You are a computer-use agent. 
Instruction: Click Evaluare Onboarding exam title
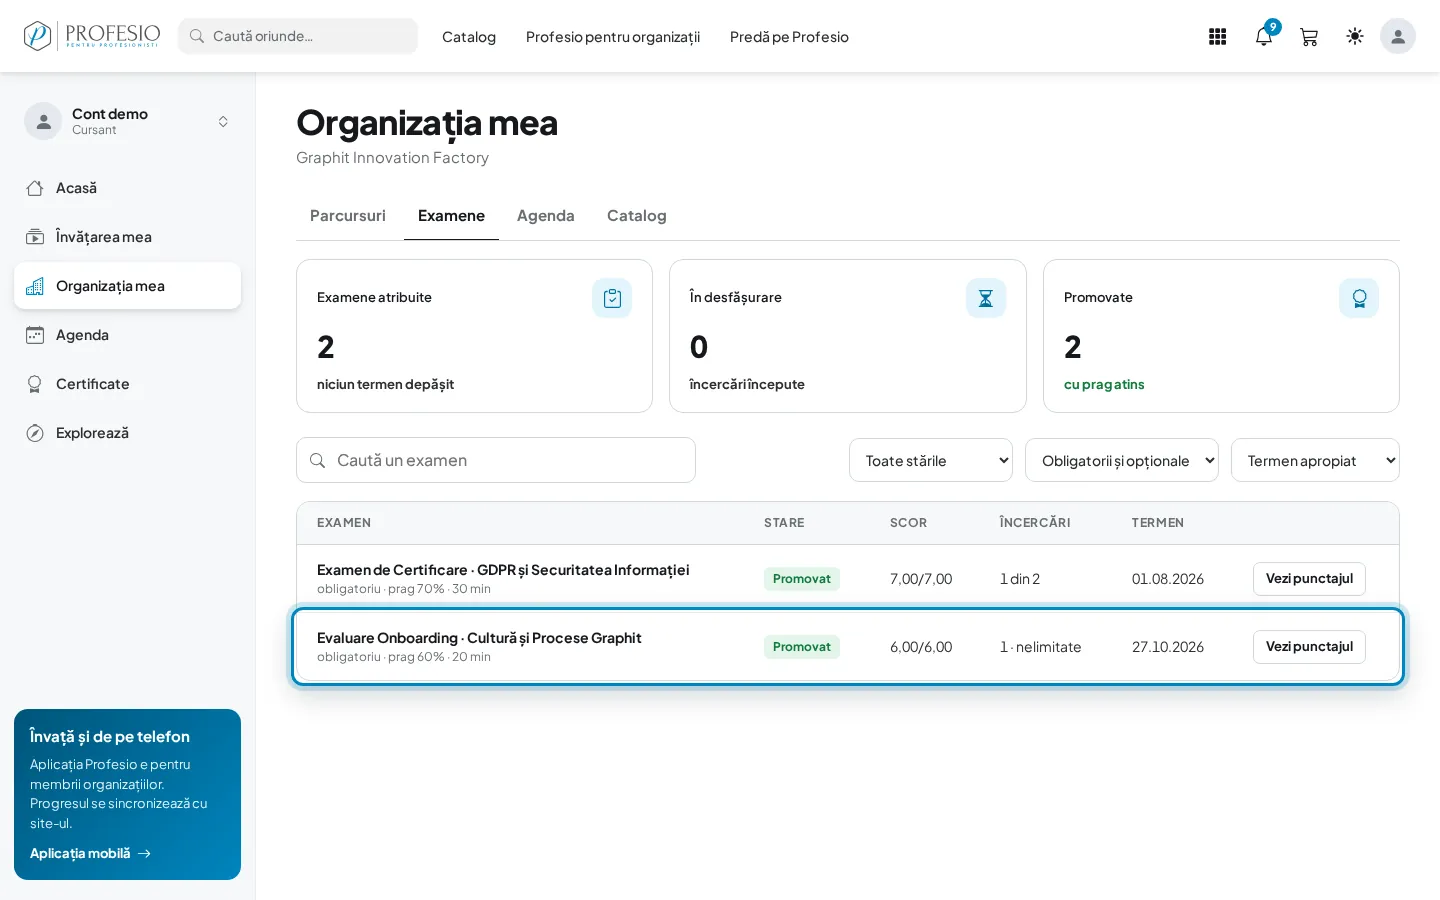point(479,638)
